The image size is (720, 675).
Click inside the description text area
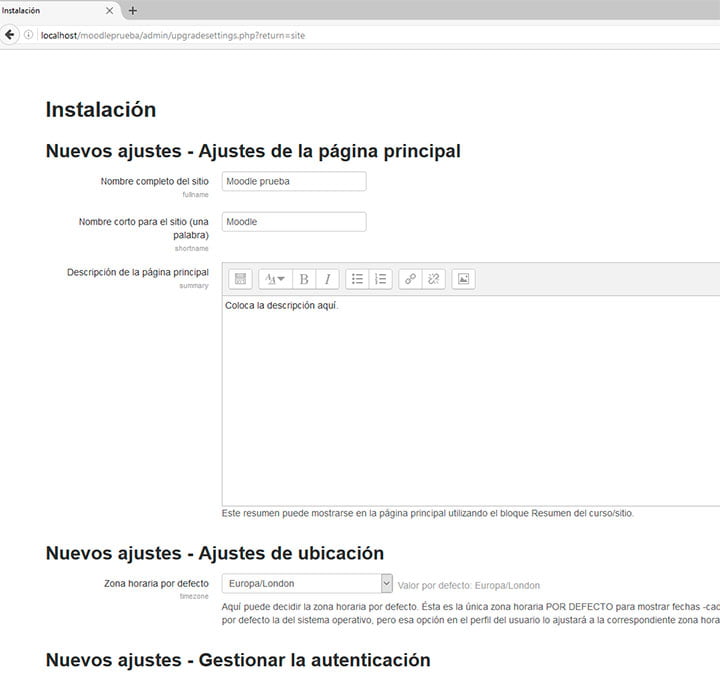(x=470, y=400)
